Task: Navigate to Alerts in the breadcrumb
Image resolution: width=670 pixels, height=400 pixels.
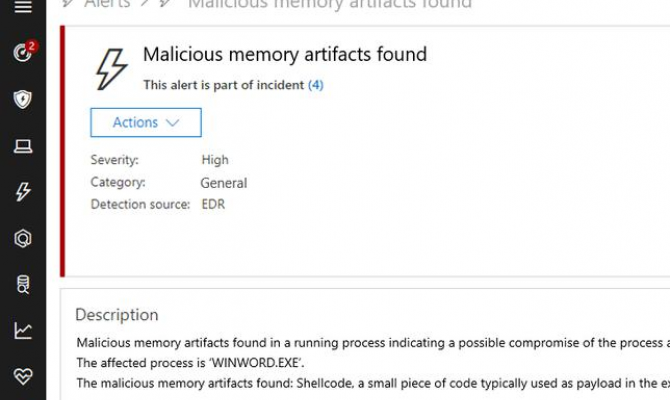Action: (107, 4)
